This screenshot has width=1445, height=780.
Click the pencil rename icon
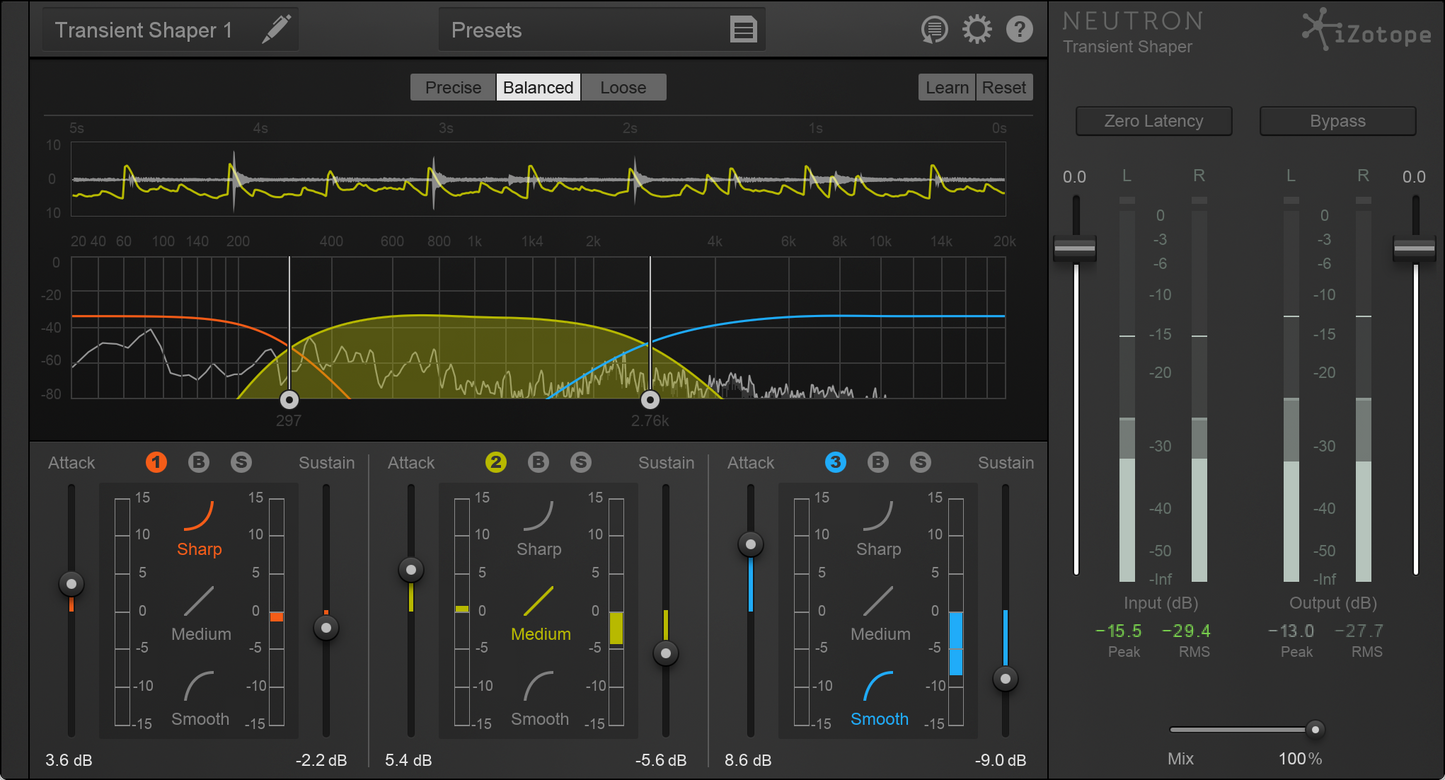pyautogui.click(x=276, y=30)
